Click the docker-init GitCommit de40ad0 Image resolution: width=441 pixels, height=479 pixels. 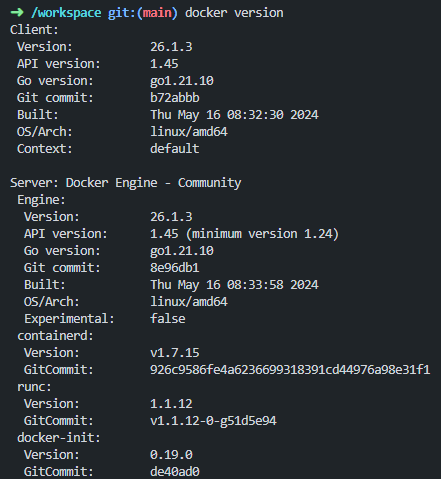175,472
